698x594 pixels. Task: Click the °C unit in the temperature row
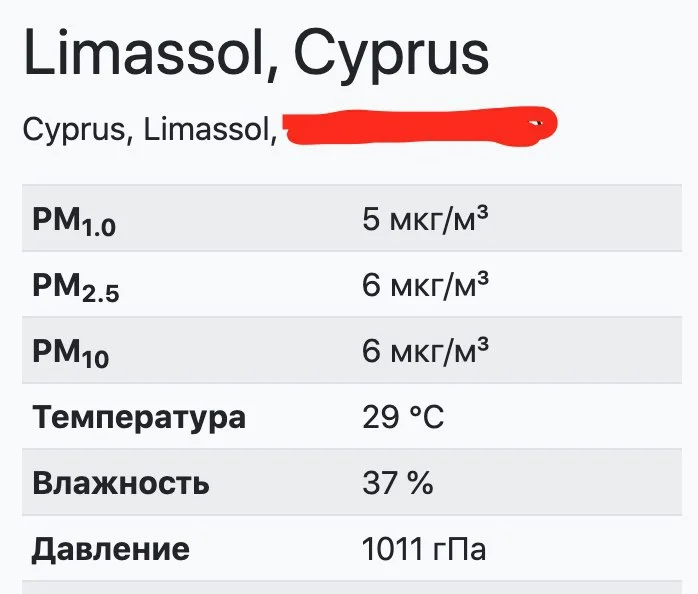(x=425, y=417)
